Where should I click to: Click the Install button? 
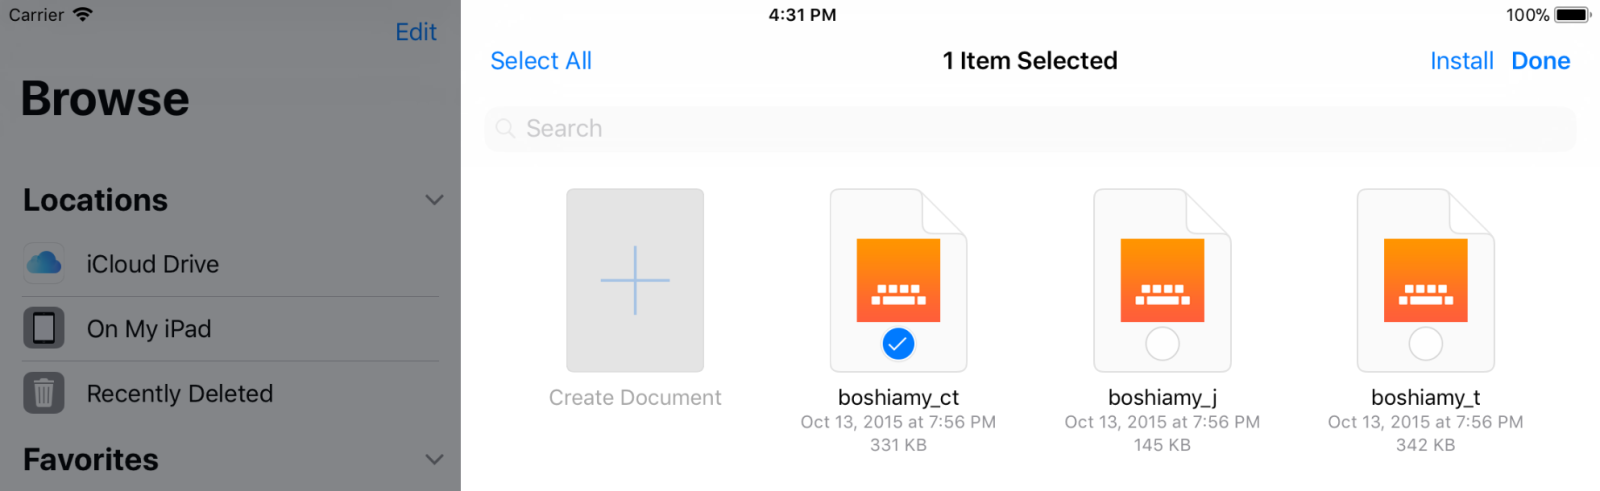1461,61
